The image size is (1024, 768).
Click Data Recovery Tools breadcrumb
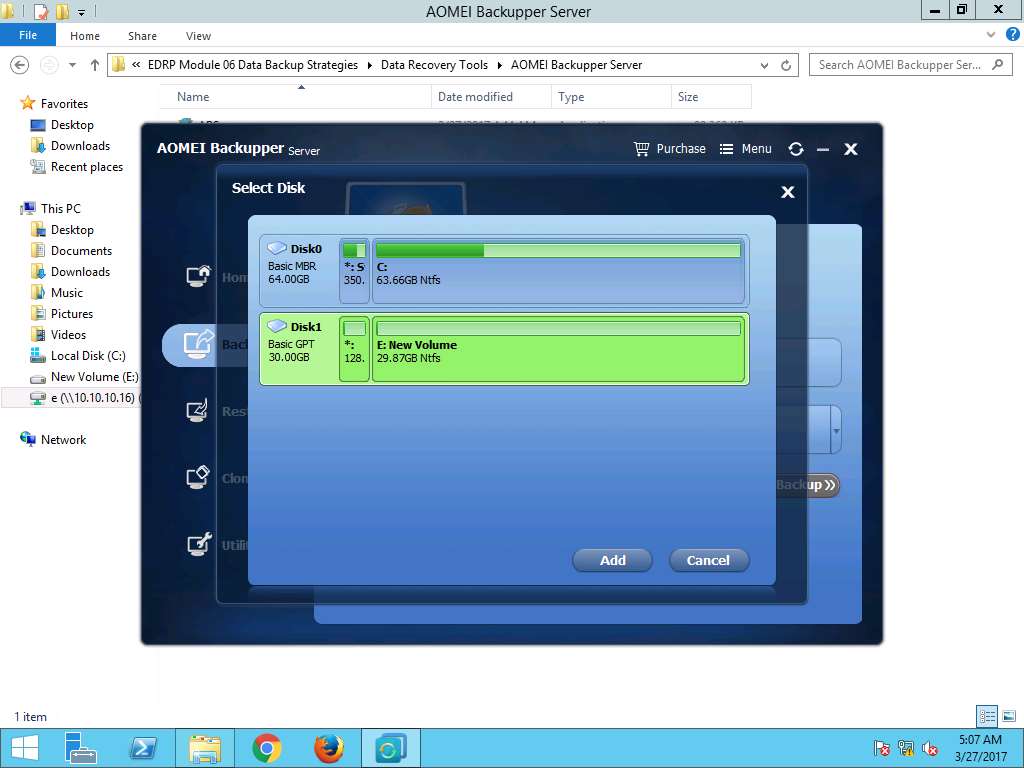click(x=434, y=65)
